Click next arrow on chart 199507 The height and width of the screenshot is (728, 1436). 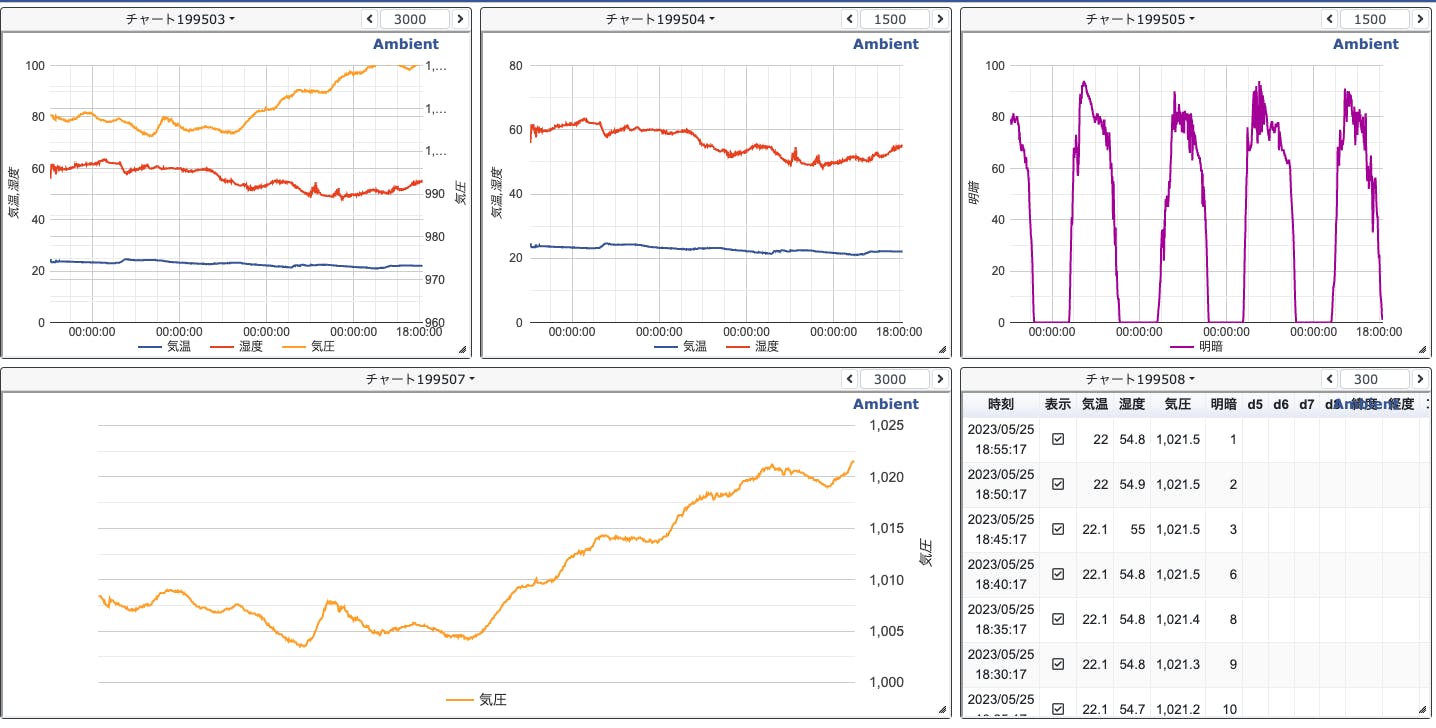point(940,379)
